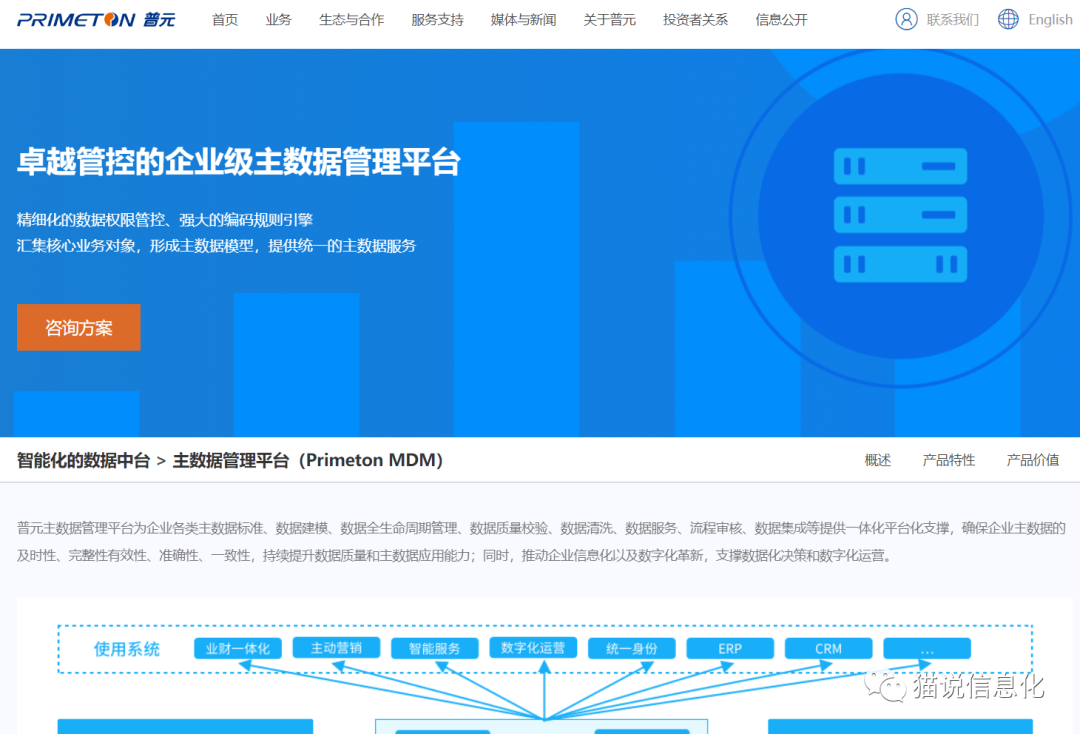The height and width of the screenshot is (734, 1080).
Task: Select 信息公开 in navigation
Action: tap(781, 20)
